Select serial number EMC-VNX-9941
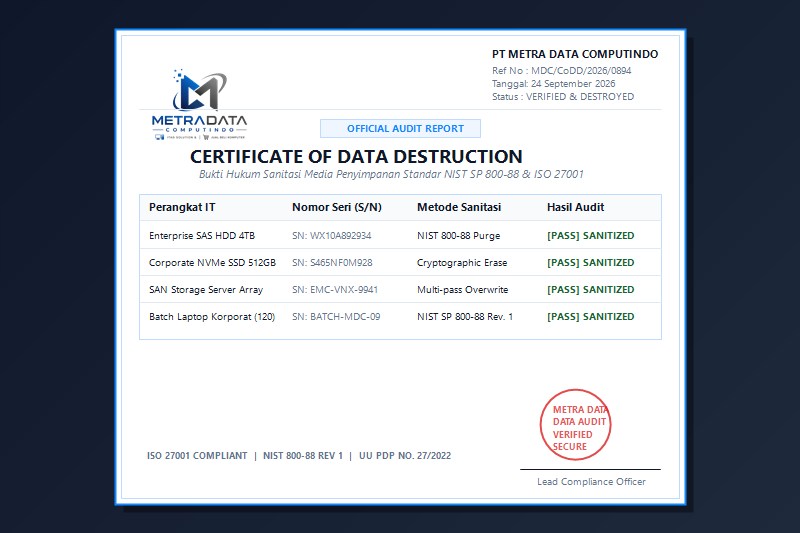 (x=344, y=290)
